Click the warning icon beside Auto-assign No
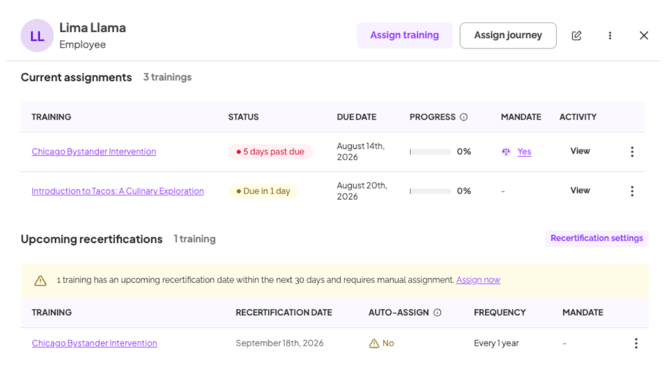 point(374,343)
